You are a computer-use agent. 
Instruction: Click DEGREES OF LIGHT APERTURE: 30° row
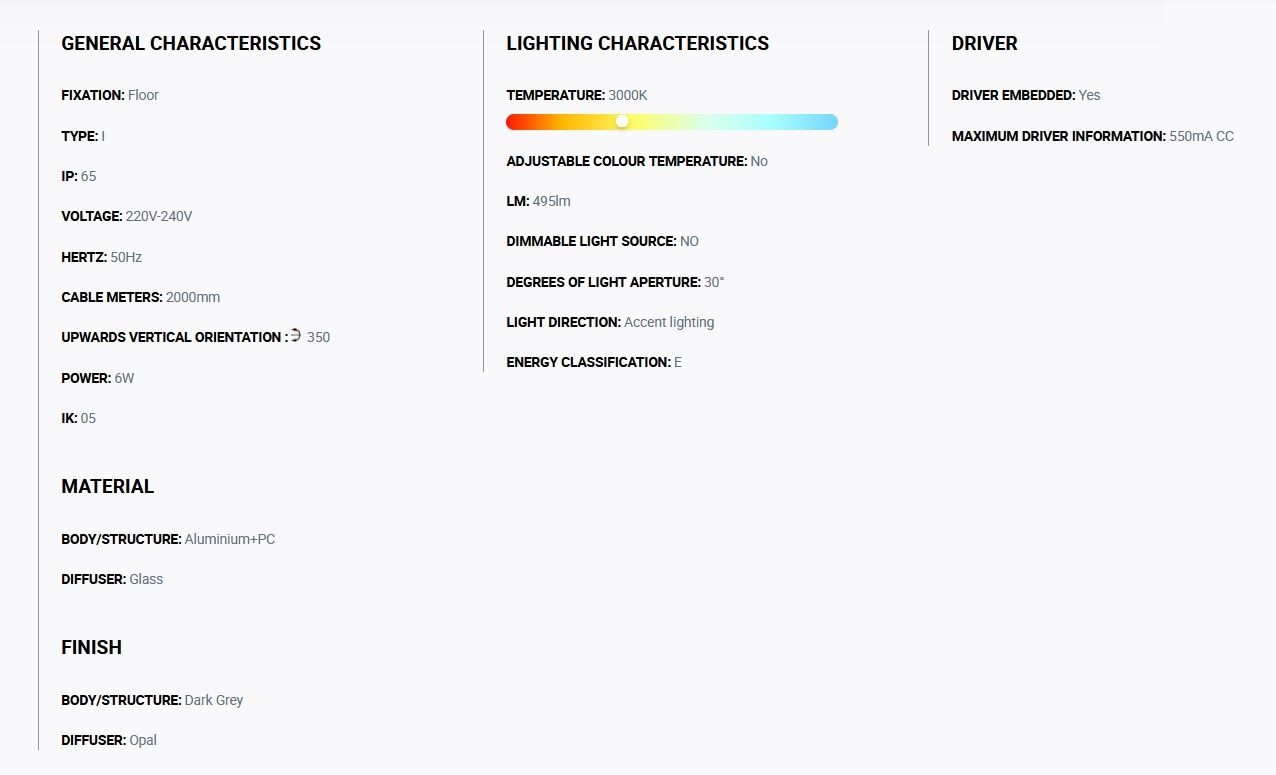(615, 282)
